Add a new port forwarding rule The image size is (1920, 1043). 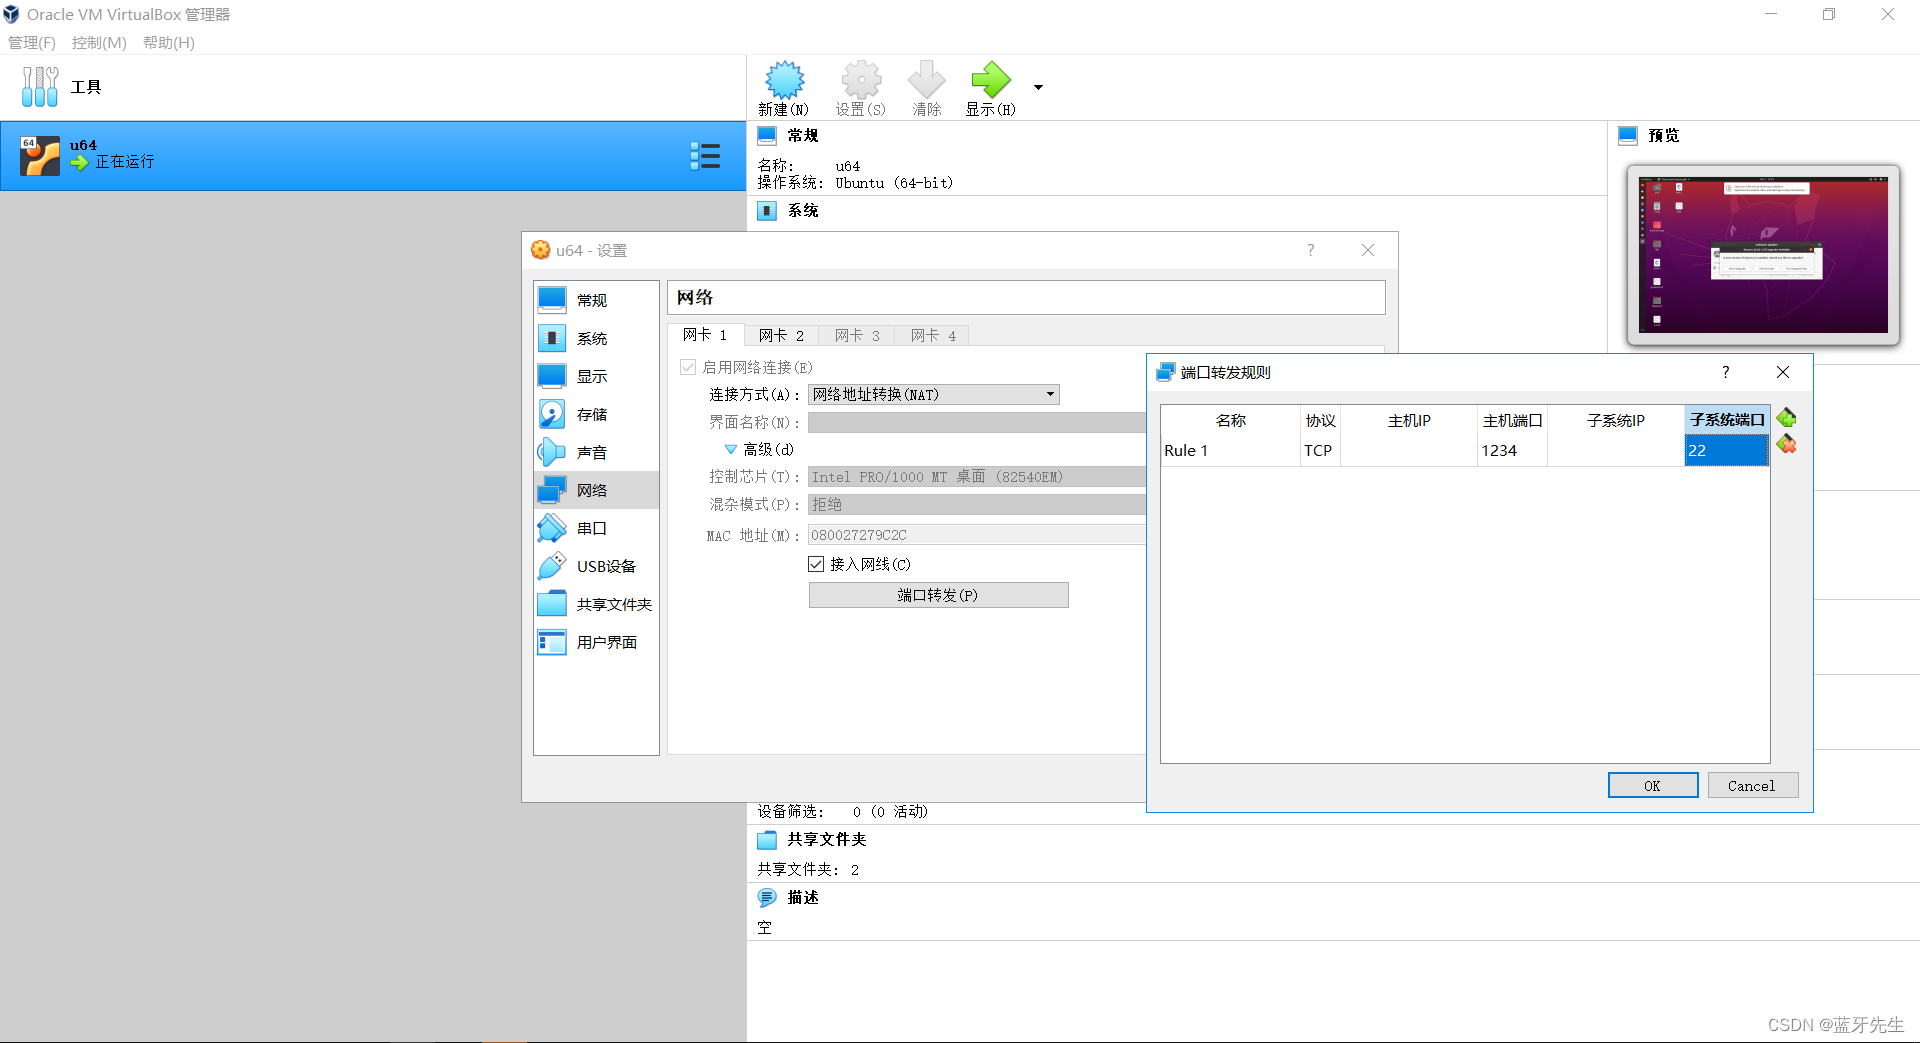(1787, 418)
